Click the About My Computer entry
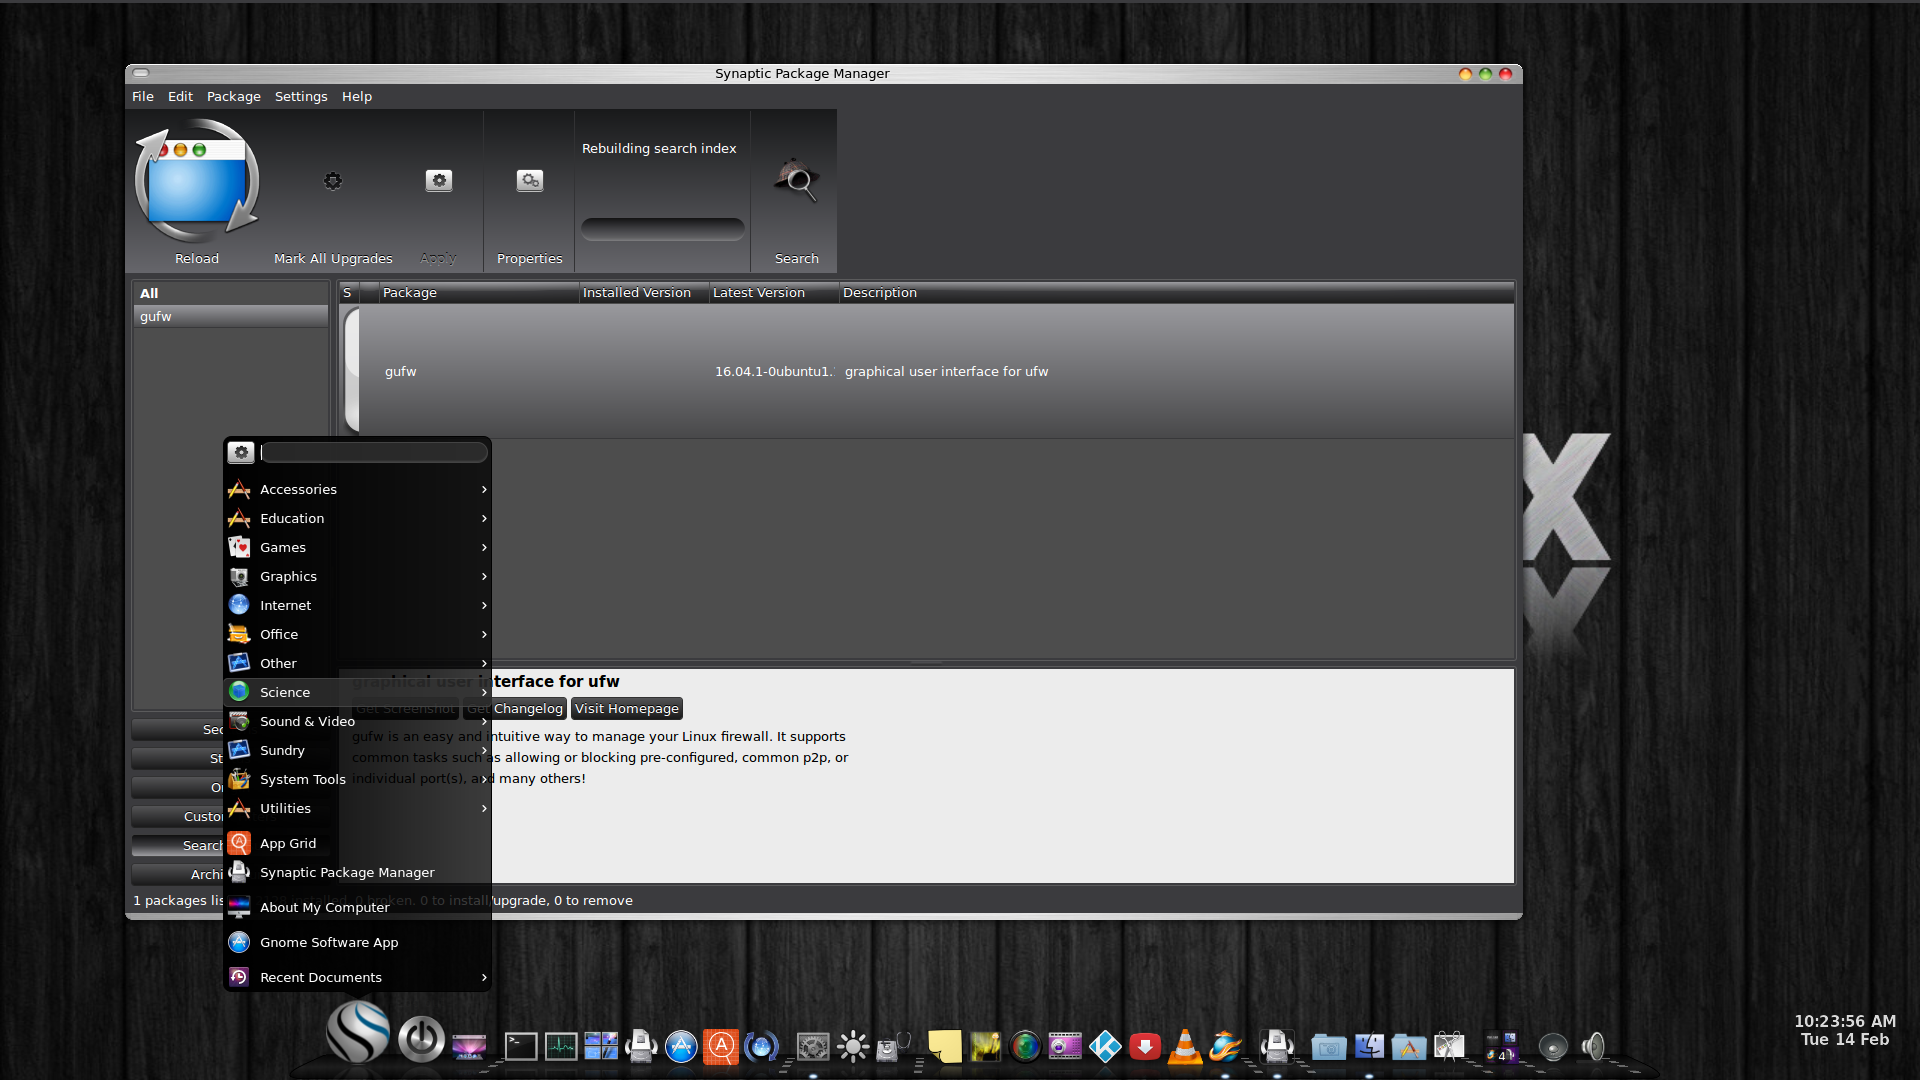 point(324,907)
